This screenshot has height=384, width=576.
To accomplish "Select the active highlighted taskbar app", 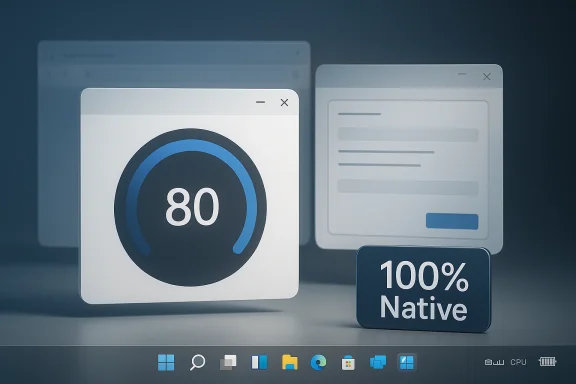I will tap(407, 362).
